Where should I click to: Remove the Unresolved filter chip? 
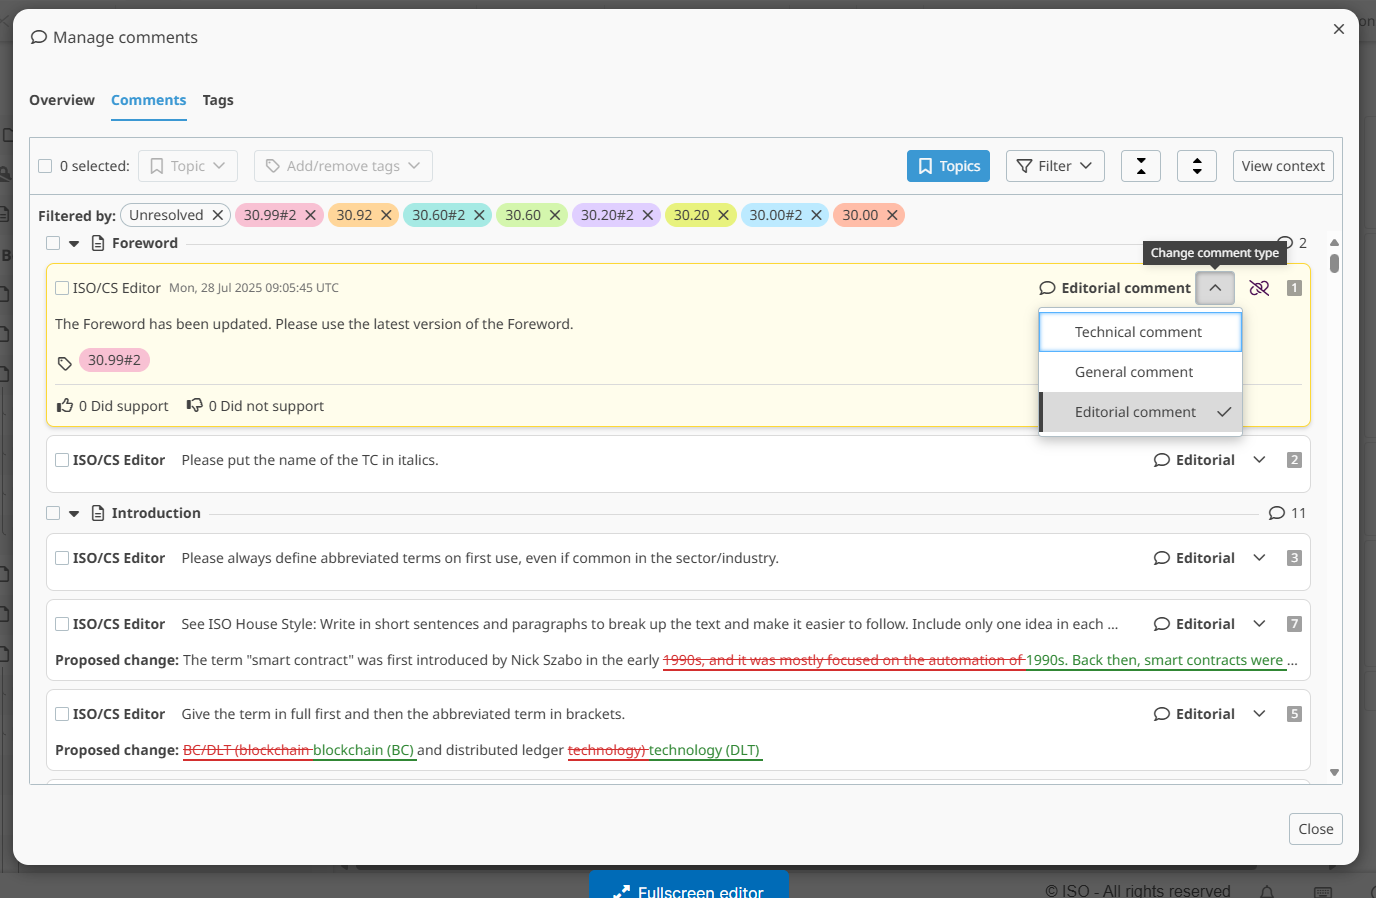(217, 215)
